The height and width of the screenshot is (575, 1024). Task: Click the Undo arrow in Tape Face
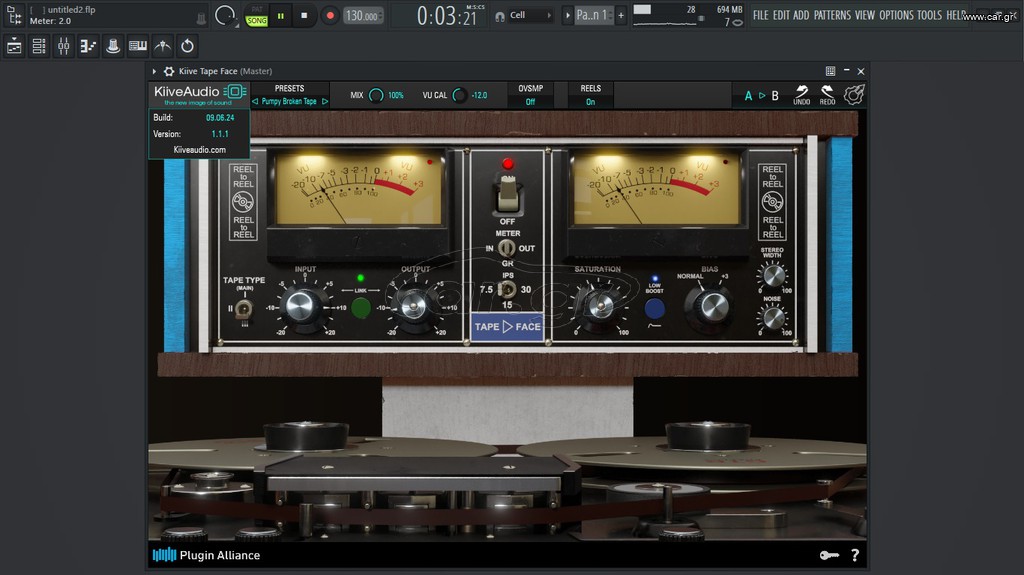coord(801,95)
